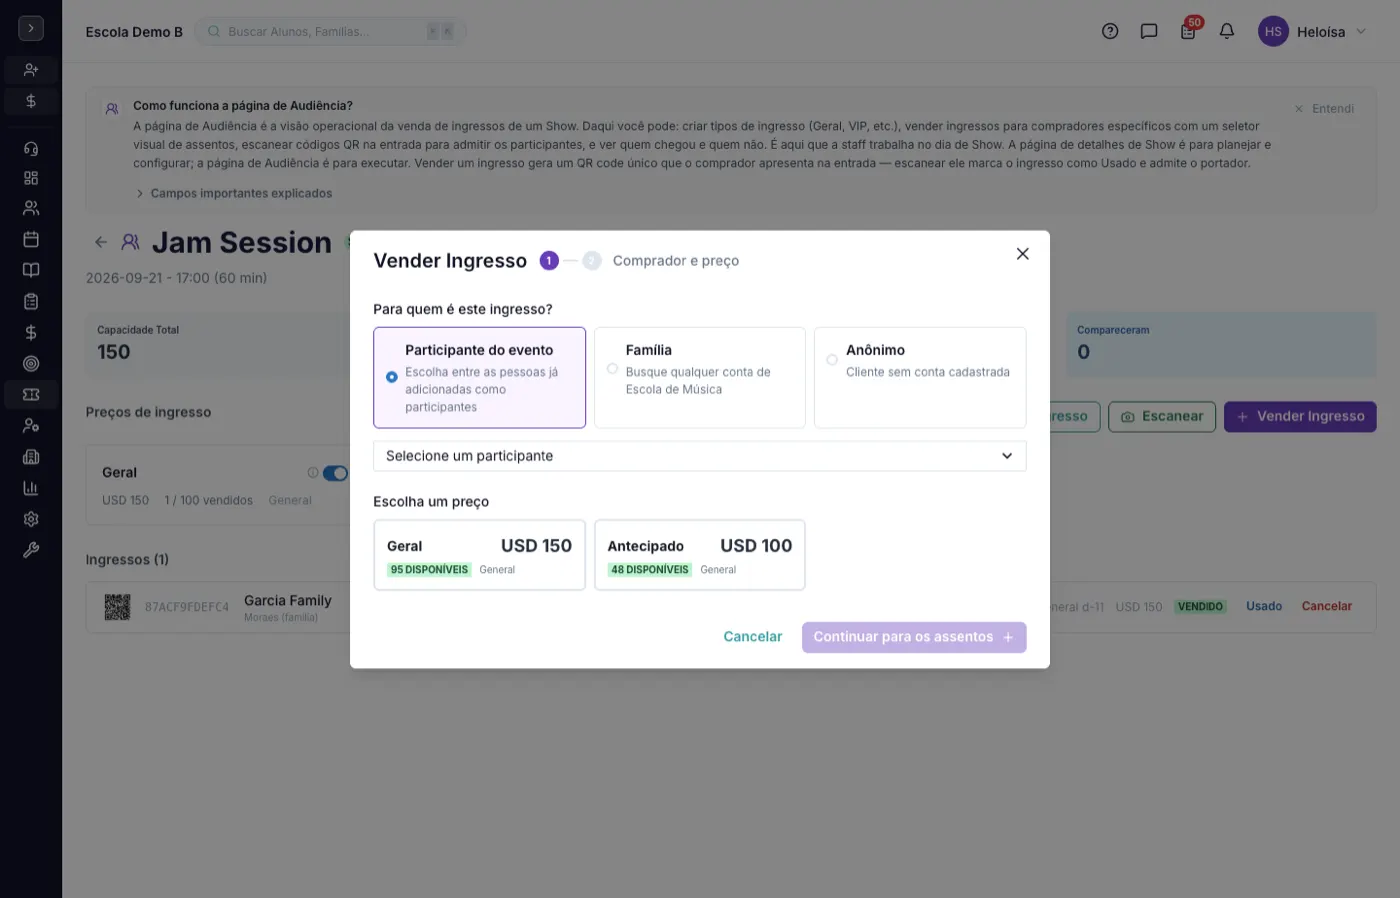This screenshot has height=898, width=1400.
Task: Open the Heloisa user menu chevron
Action: click(1361, 32)
